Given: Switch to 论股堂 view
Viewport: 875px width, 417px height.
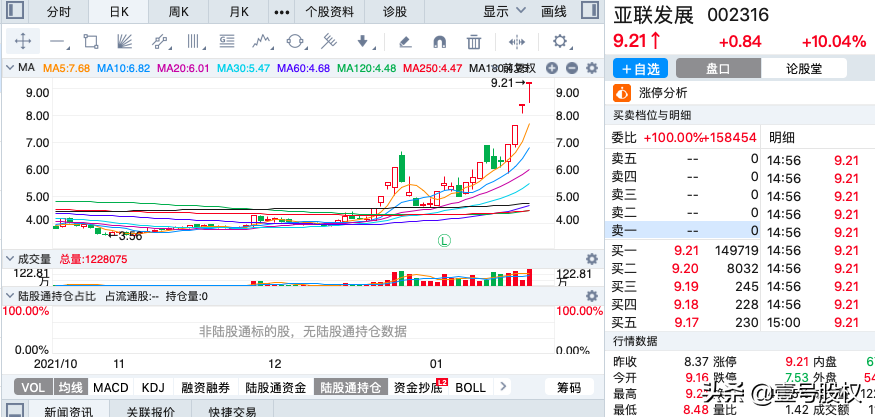Looking at the screenshot, I should tap(804, 69).
